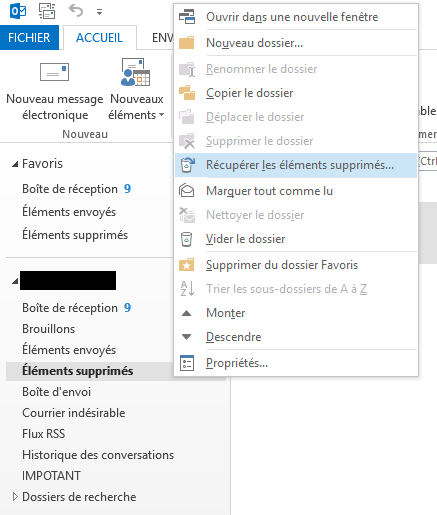Collapse the Favoris section
Viewport: 437px width, 515px height.
point(15,164)
